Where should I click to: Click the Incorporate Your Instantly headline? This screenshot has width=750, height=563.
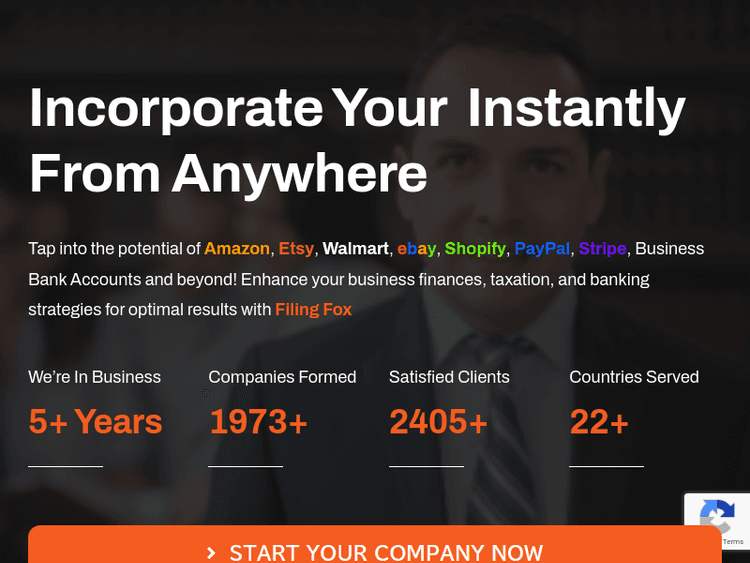click(357, 108)
